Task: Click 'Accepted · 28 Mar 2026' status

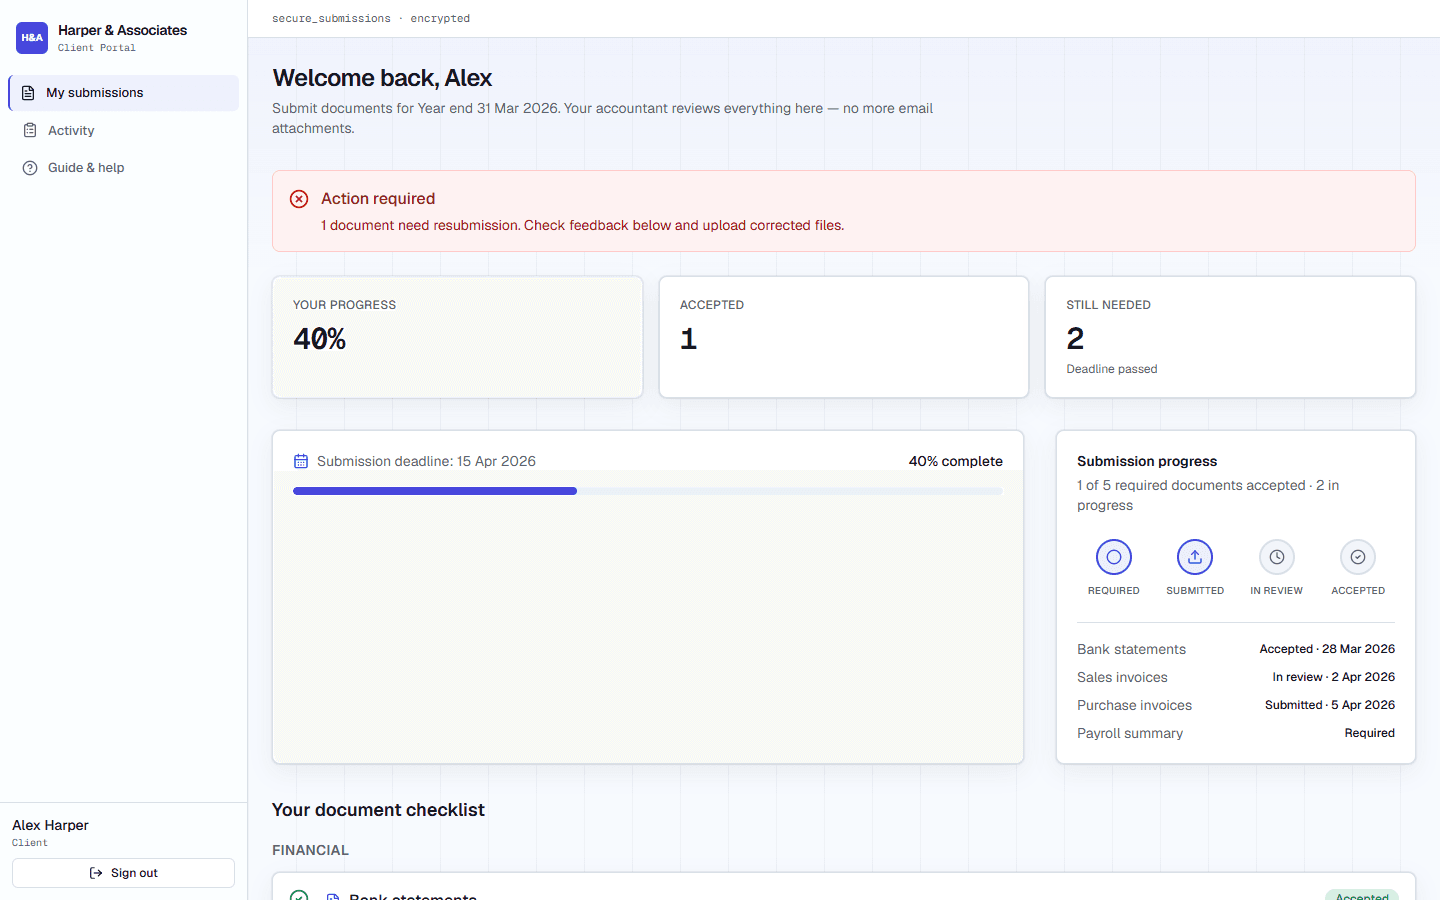Action: coord(1327,649)
